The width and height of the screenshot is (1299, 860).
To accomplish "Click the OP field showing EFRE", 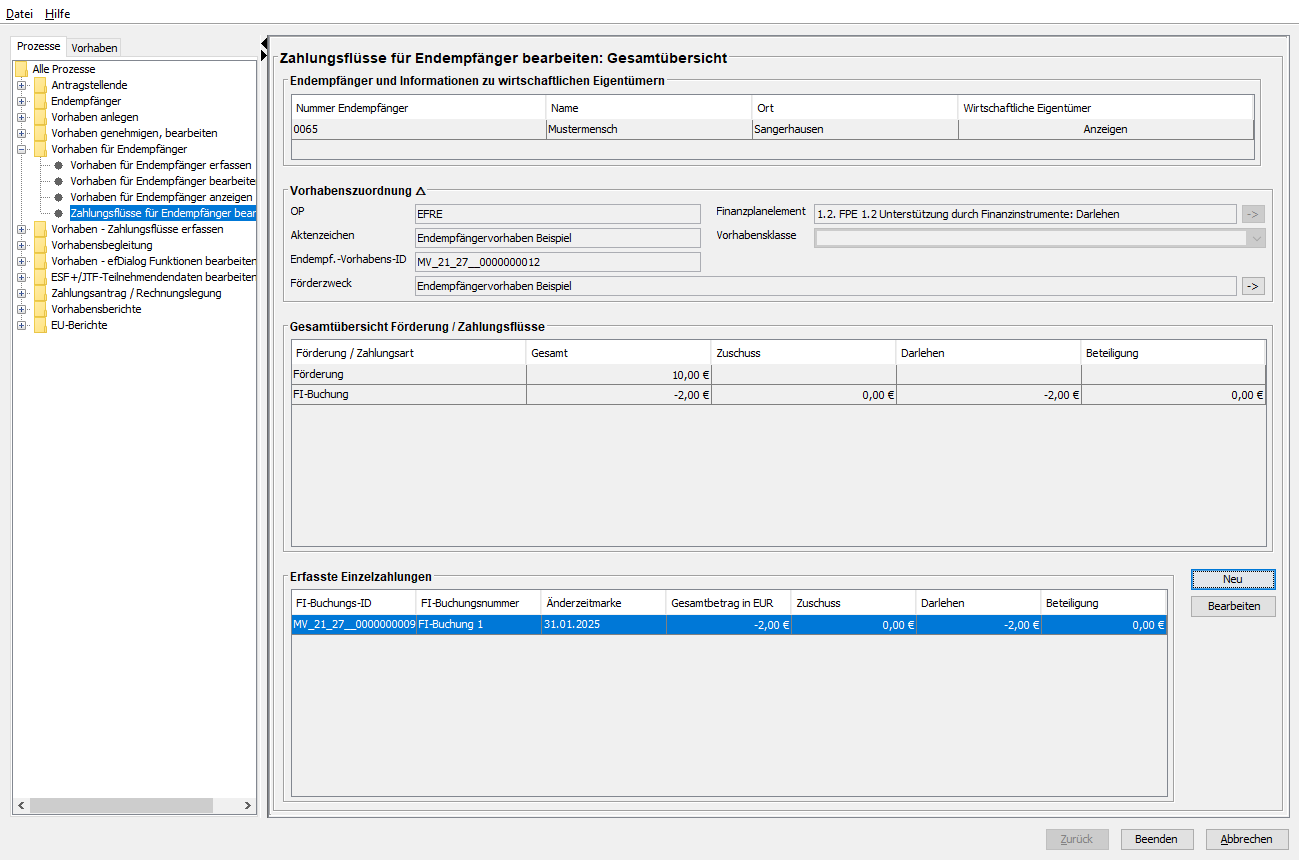I will (x=557, y=214).
